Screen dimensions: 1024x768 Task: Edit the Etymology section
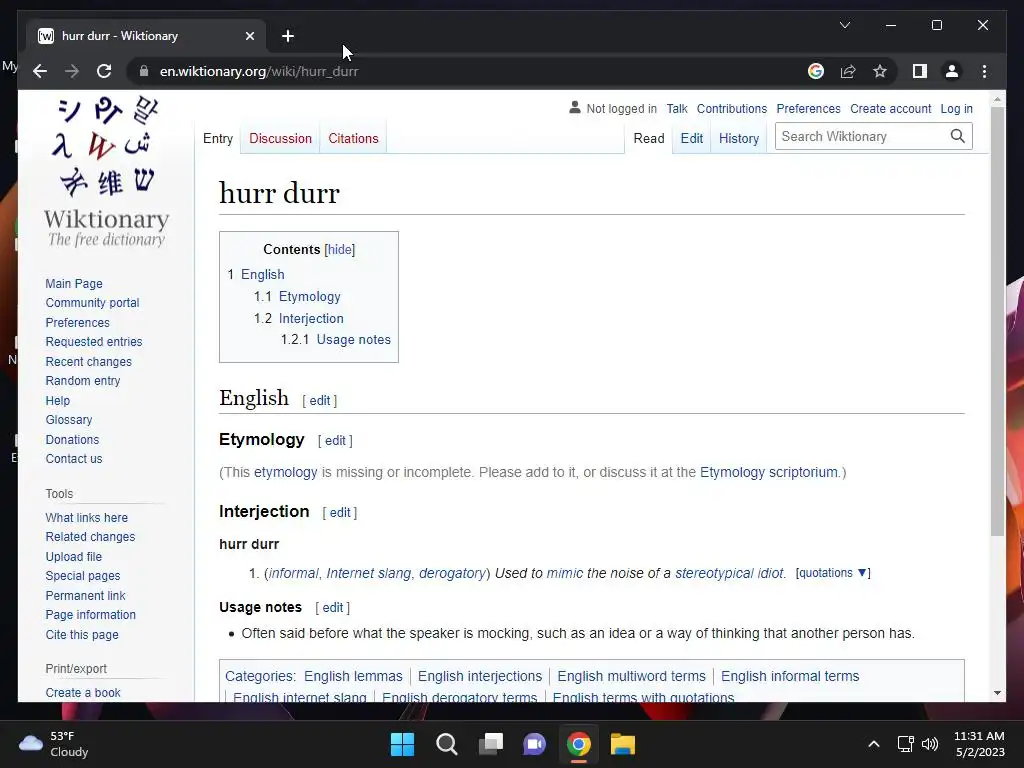335,441
